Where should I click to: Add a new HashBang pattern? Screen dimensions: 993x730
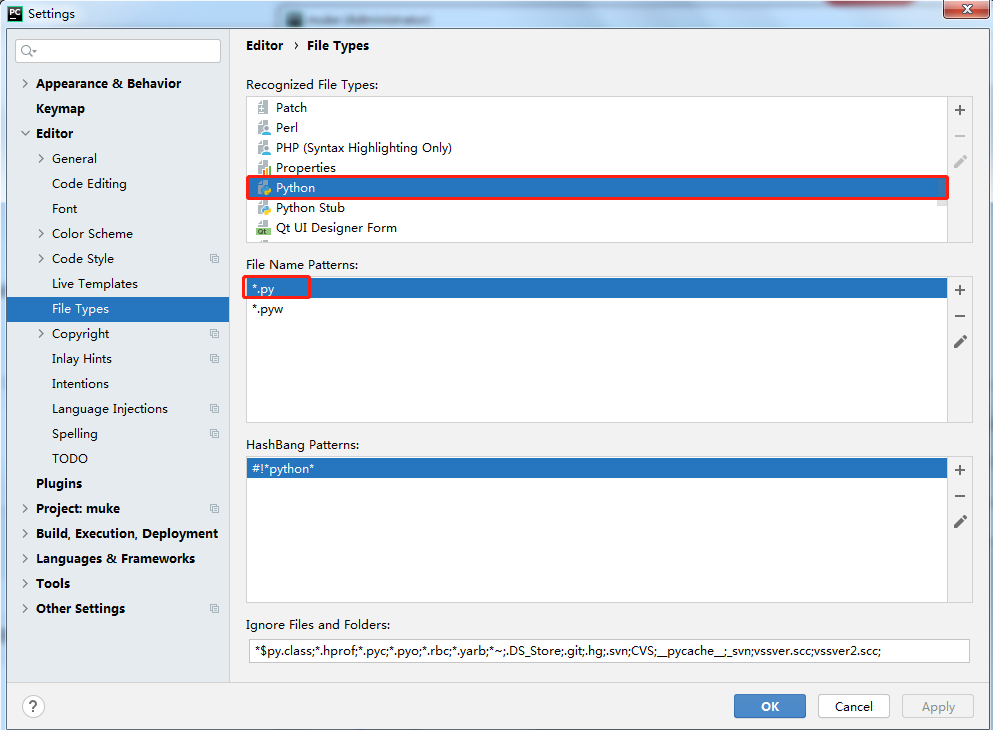(x=960, y=470)
